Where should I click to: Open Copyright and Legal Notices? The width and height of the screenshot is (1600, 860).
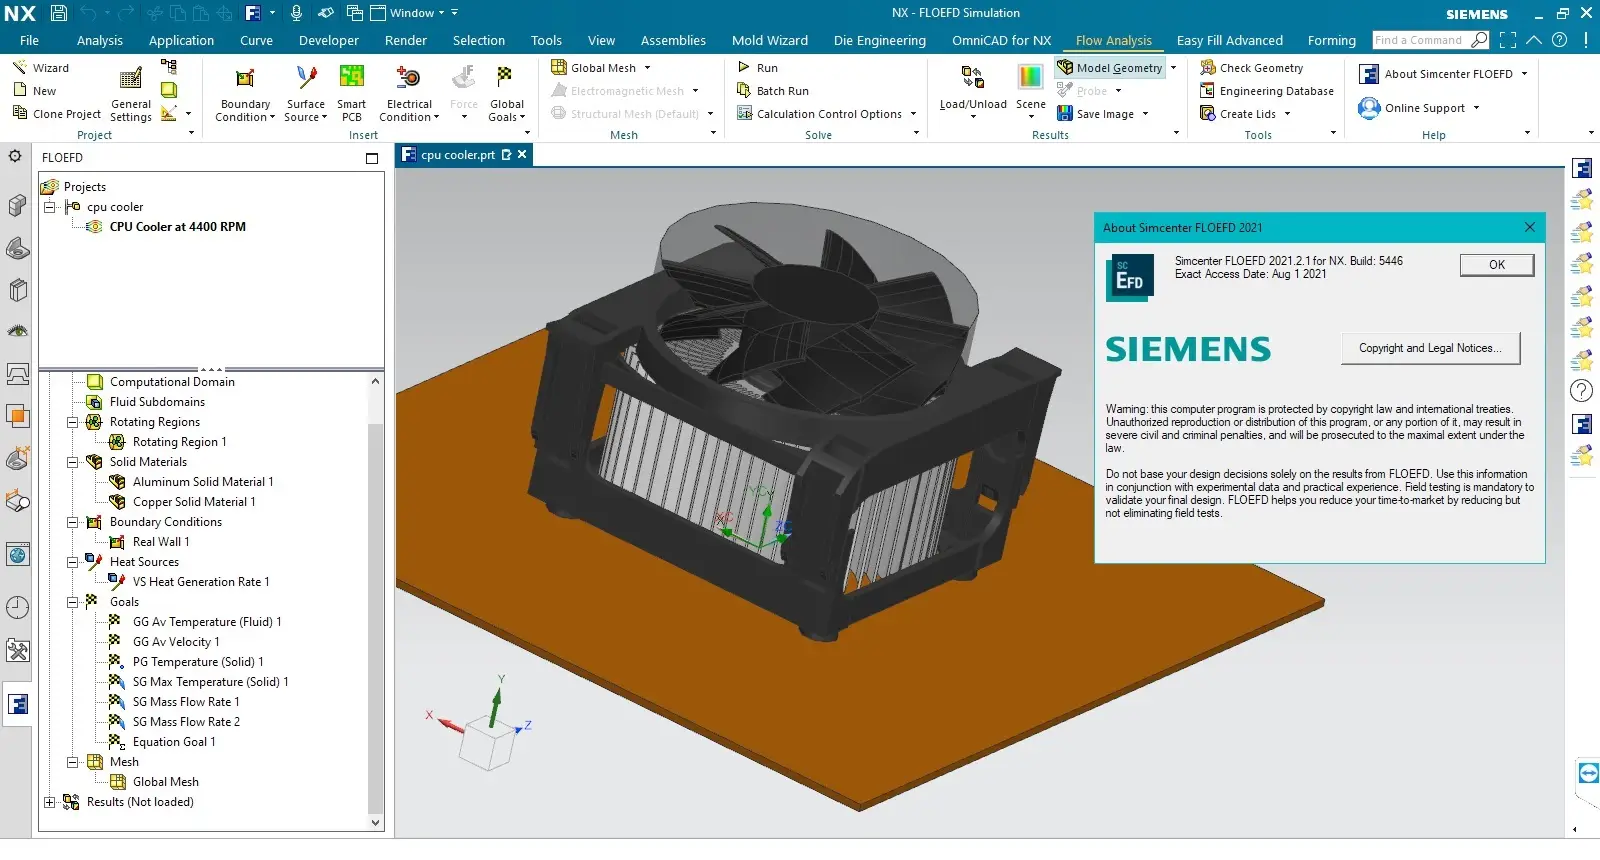pyautogui.click(x=1430, y=348)
